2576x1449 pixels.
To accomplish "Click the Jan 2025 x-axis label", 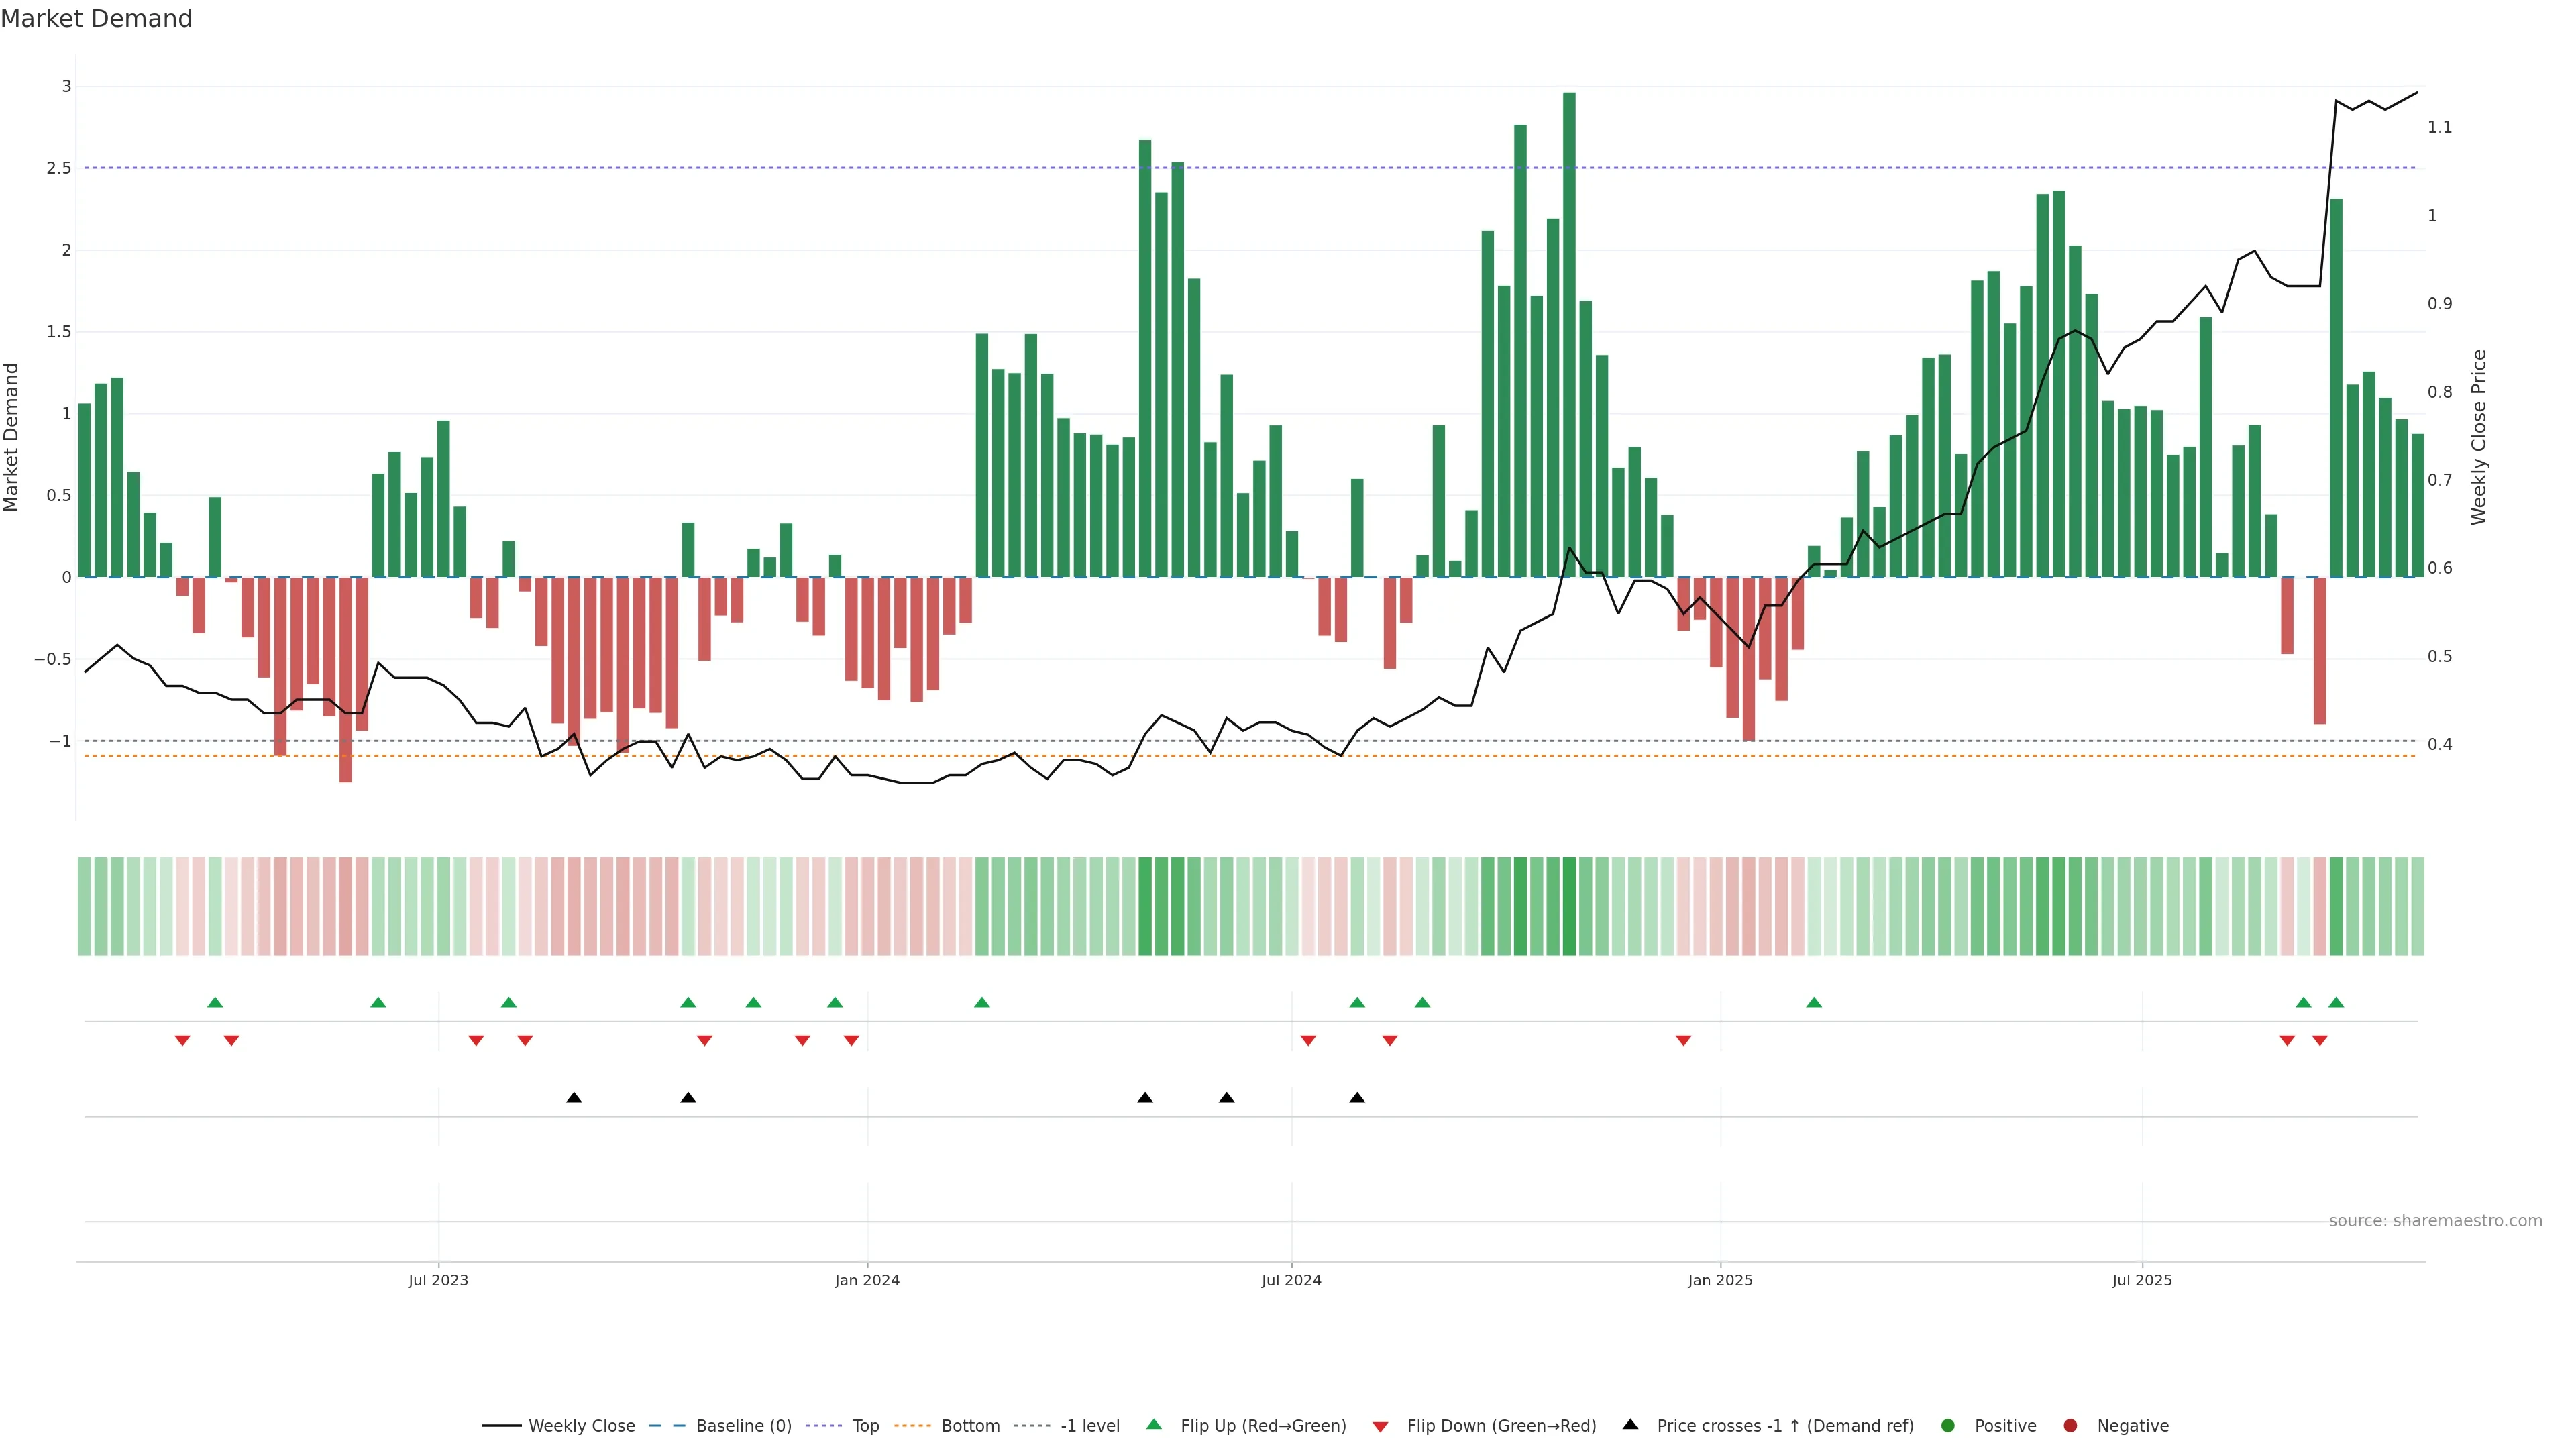I will coord(1720,1280).
